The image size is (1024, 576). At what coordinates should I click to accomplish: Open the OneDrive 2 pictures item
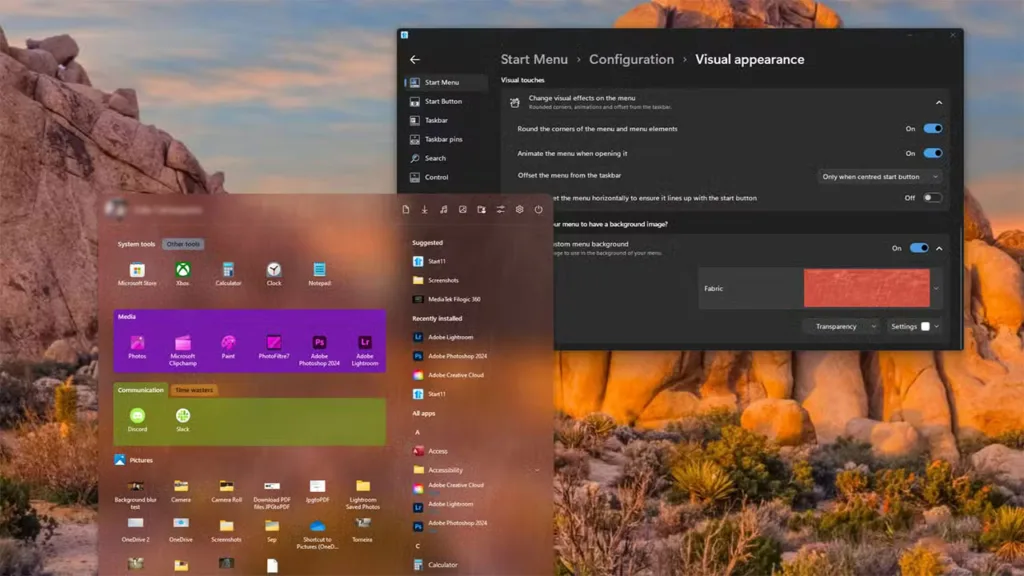135,530
